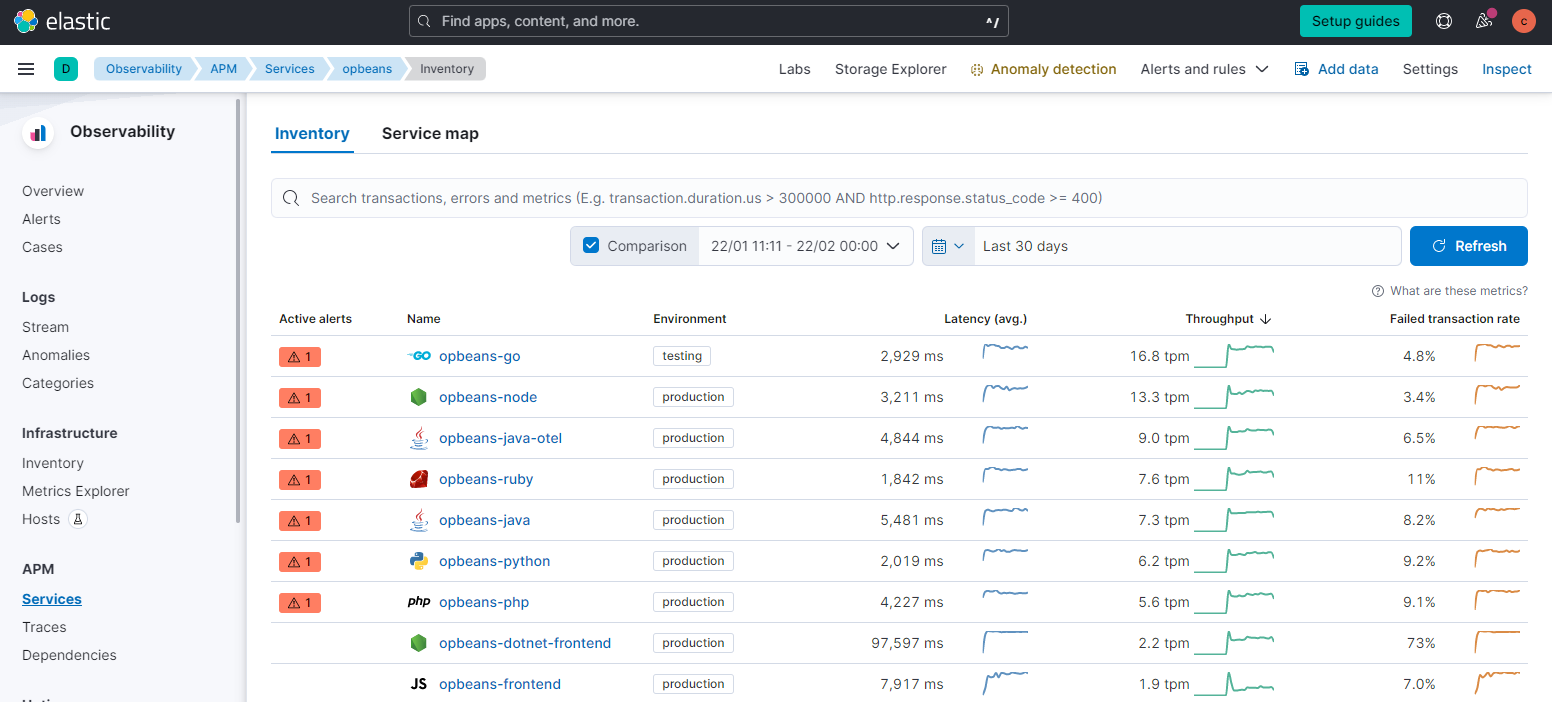Switch to the Service map tab
Image resolution: width=1552 pixels, height=702 pixels.
pyautogui.click(x=430, y=134)
